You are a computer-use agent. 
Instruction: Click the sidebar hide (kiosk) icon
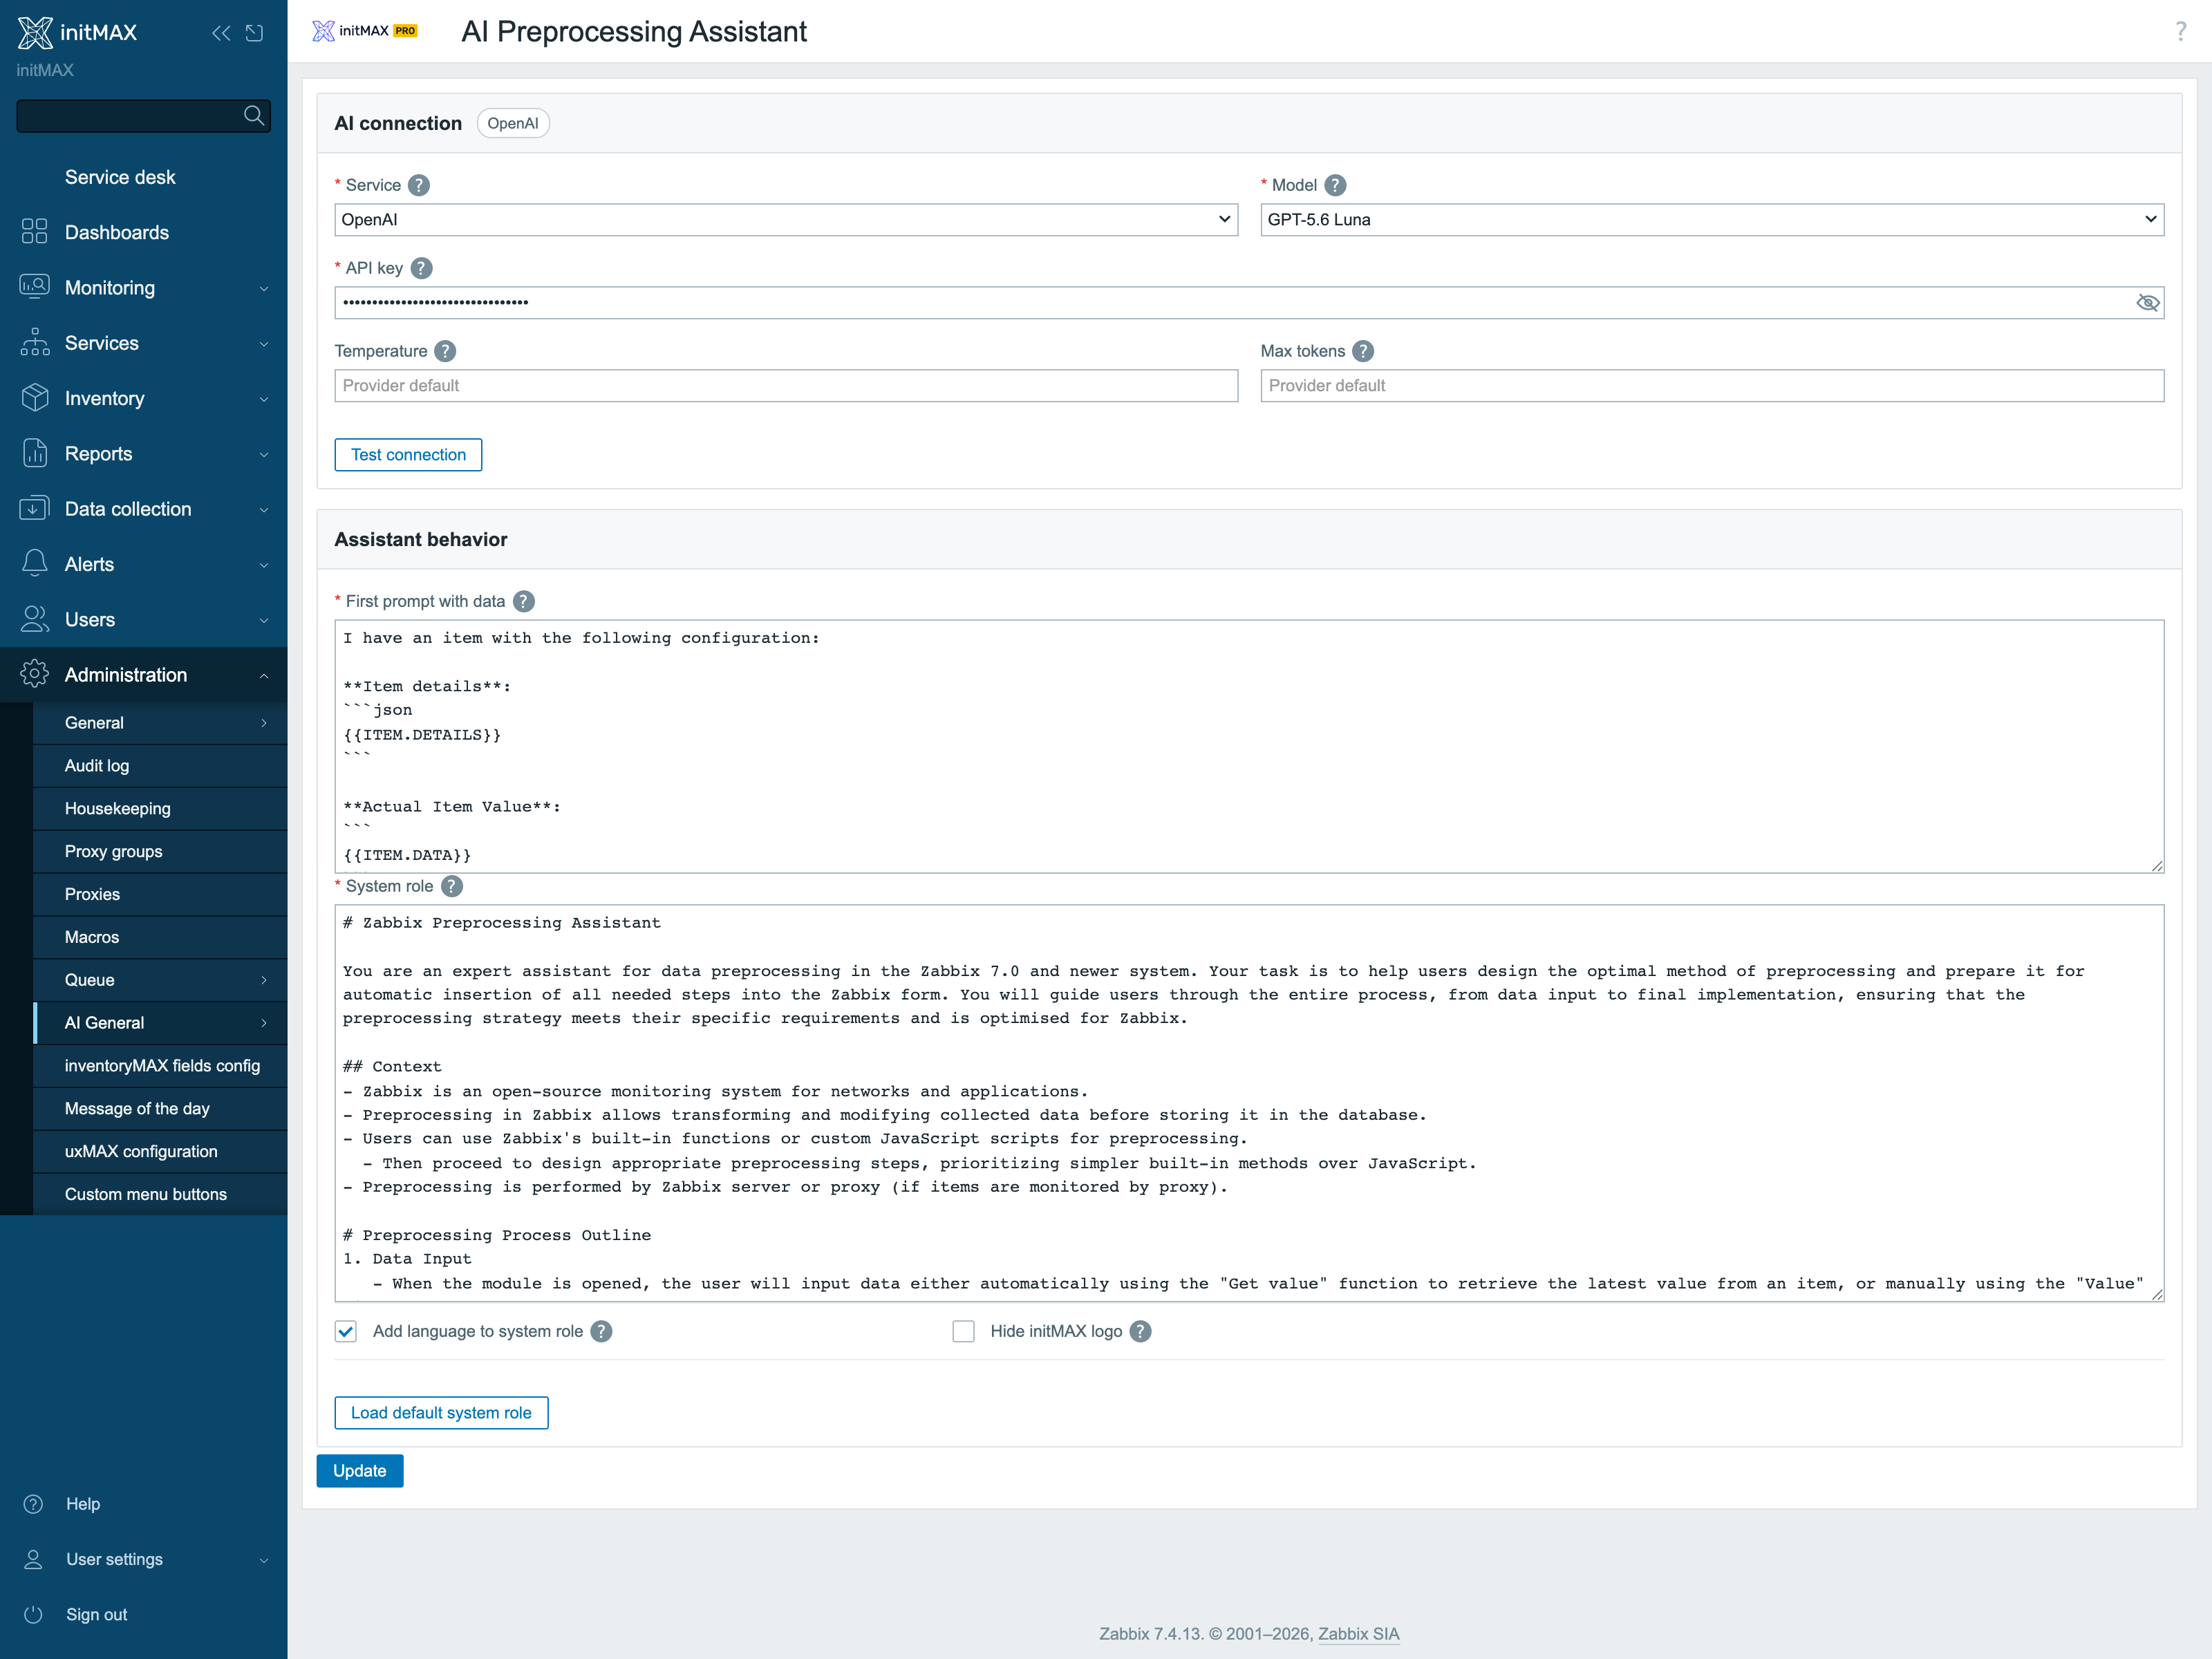(x=255, y=33)
